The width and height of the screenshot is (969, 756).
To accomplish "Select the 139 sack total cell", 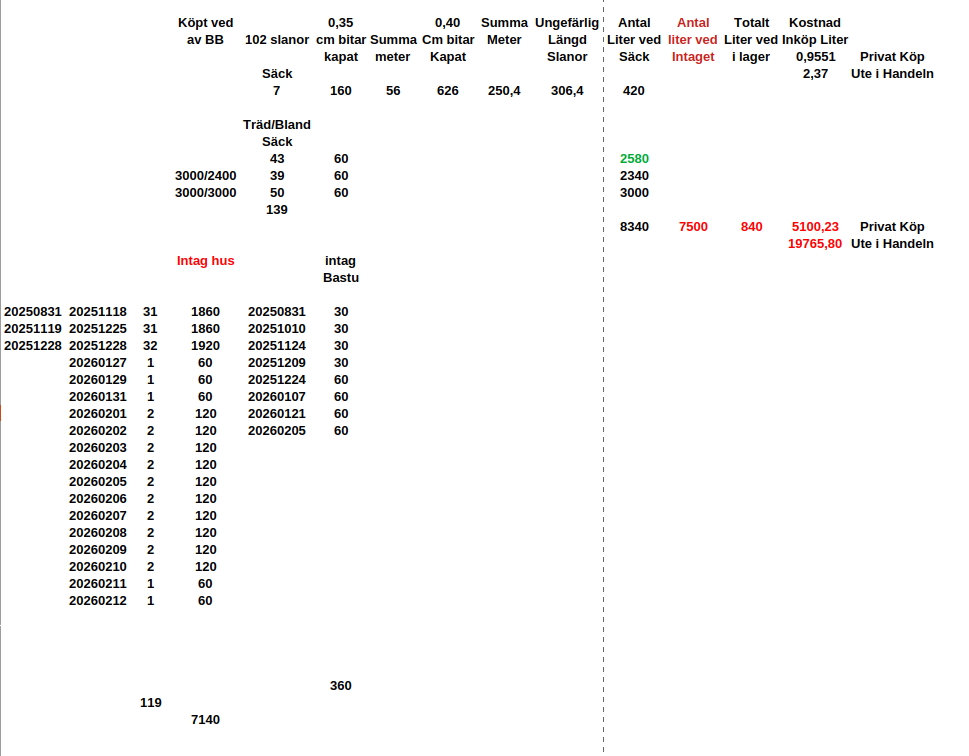I will 277,210.
